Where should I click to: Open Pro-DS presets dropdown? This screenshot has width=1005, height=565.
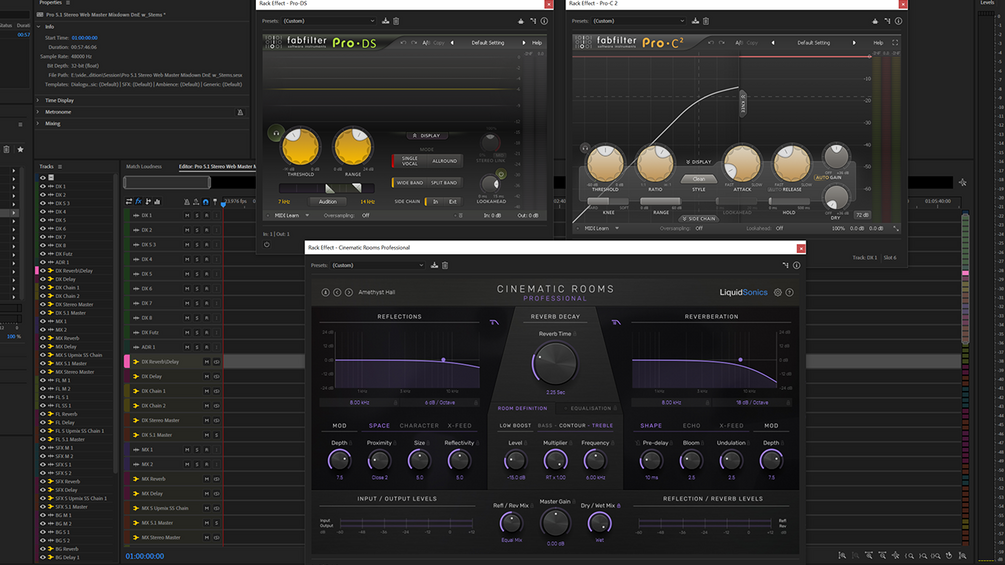click(x=329, y=21)
